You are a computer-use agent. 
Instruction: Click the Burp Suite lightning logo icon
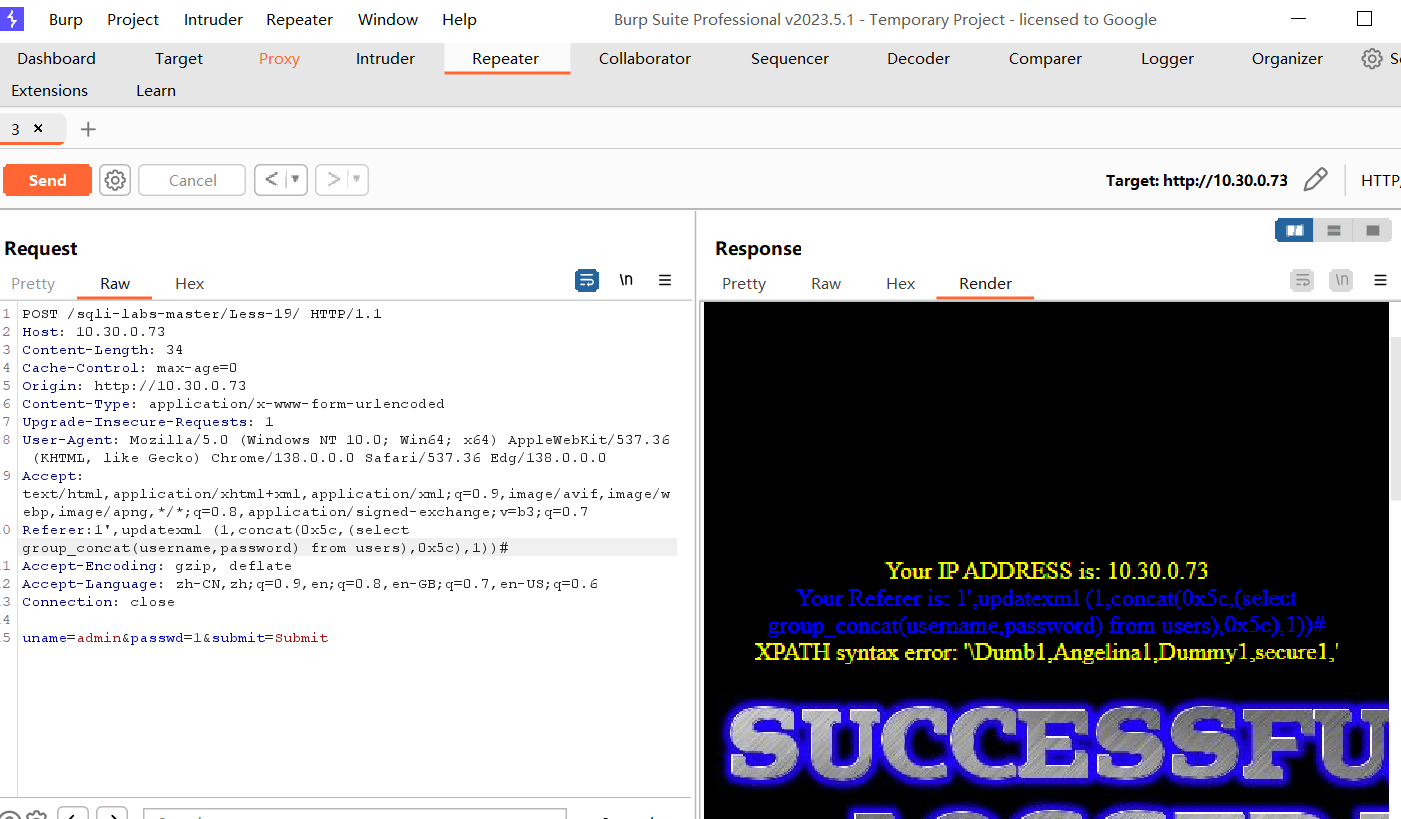pos(13,19)
